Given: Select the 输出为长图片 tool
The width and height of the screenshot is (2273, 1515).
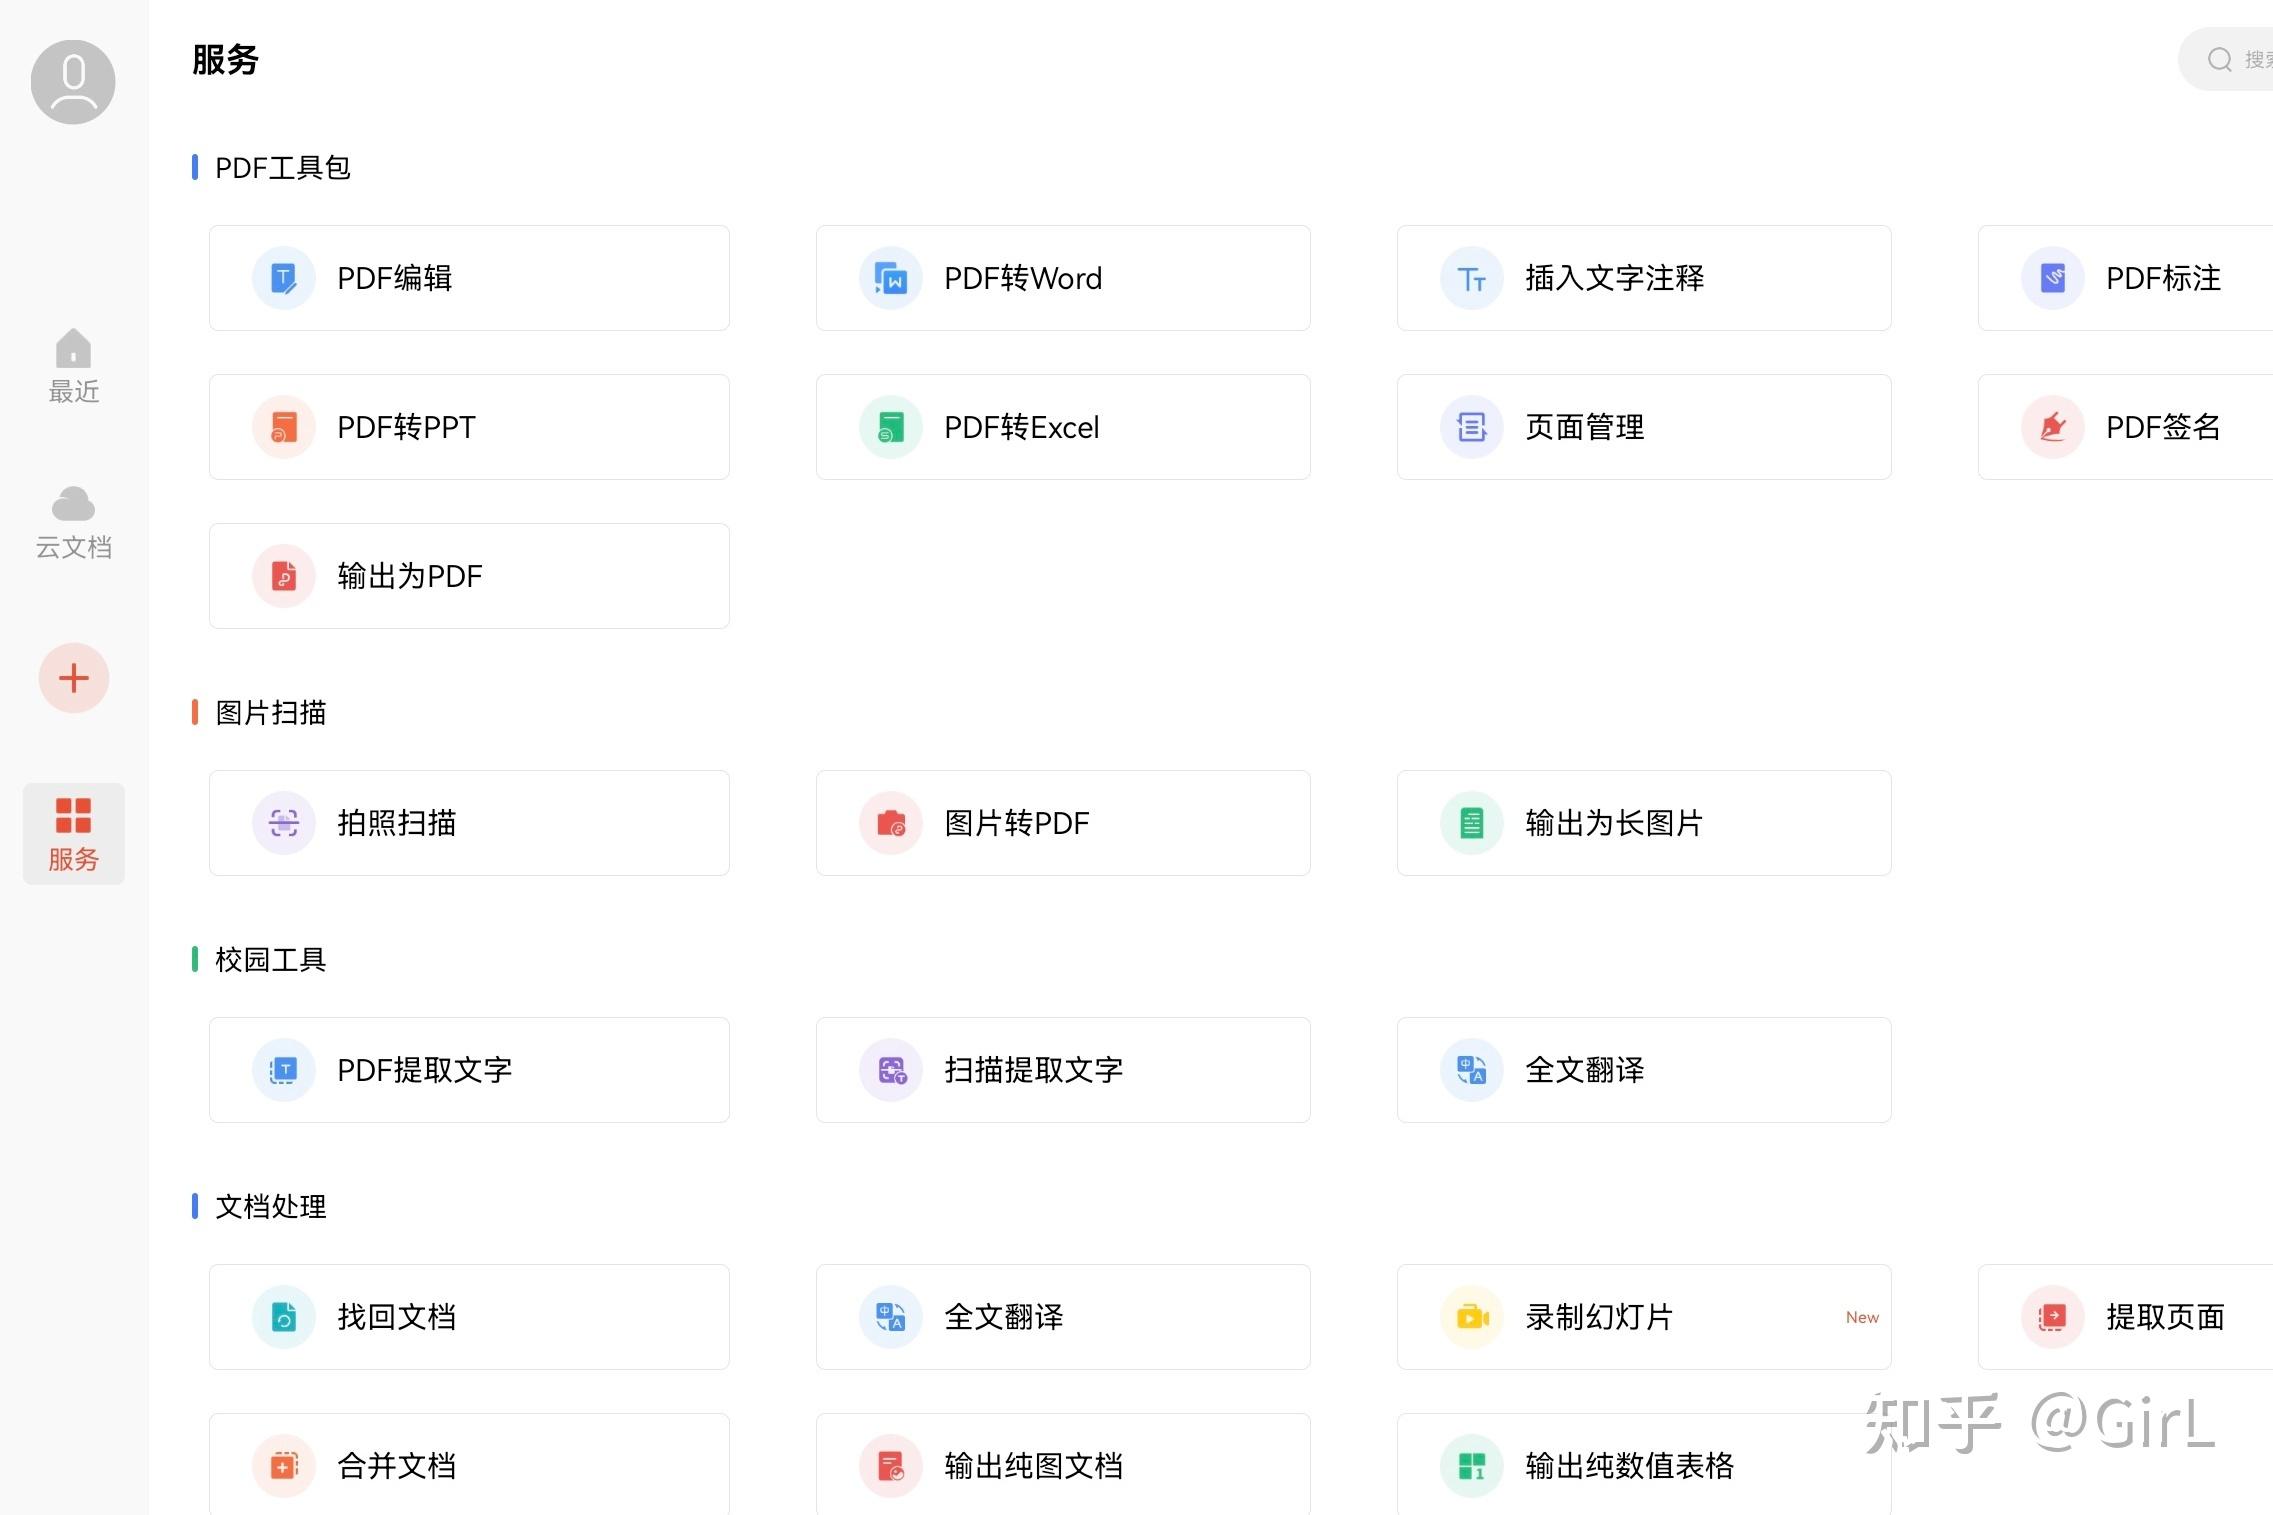Looking at the screenshot, I should [x=1642, y=822].
